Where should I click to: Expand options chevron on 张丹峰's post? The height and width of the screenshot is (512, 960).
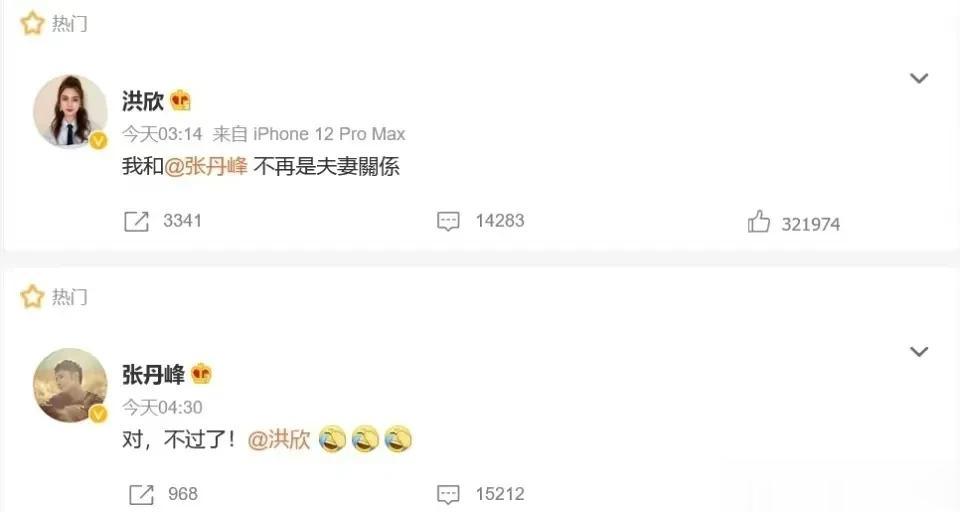click(919, 352)
